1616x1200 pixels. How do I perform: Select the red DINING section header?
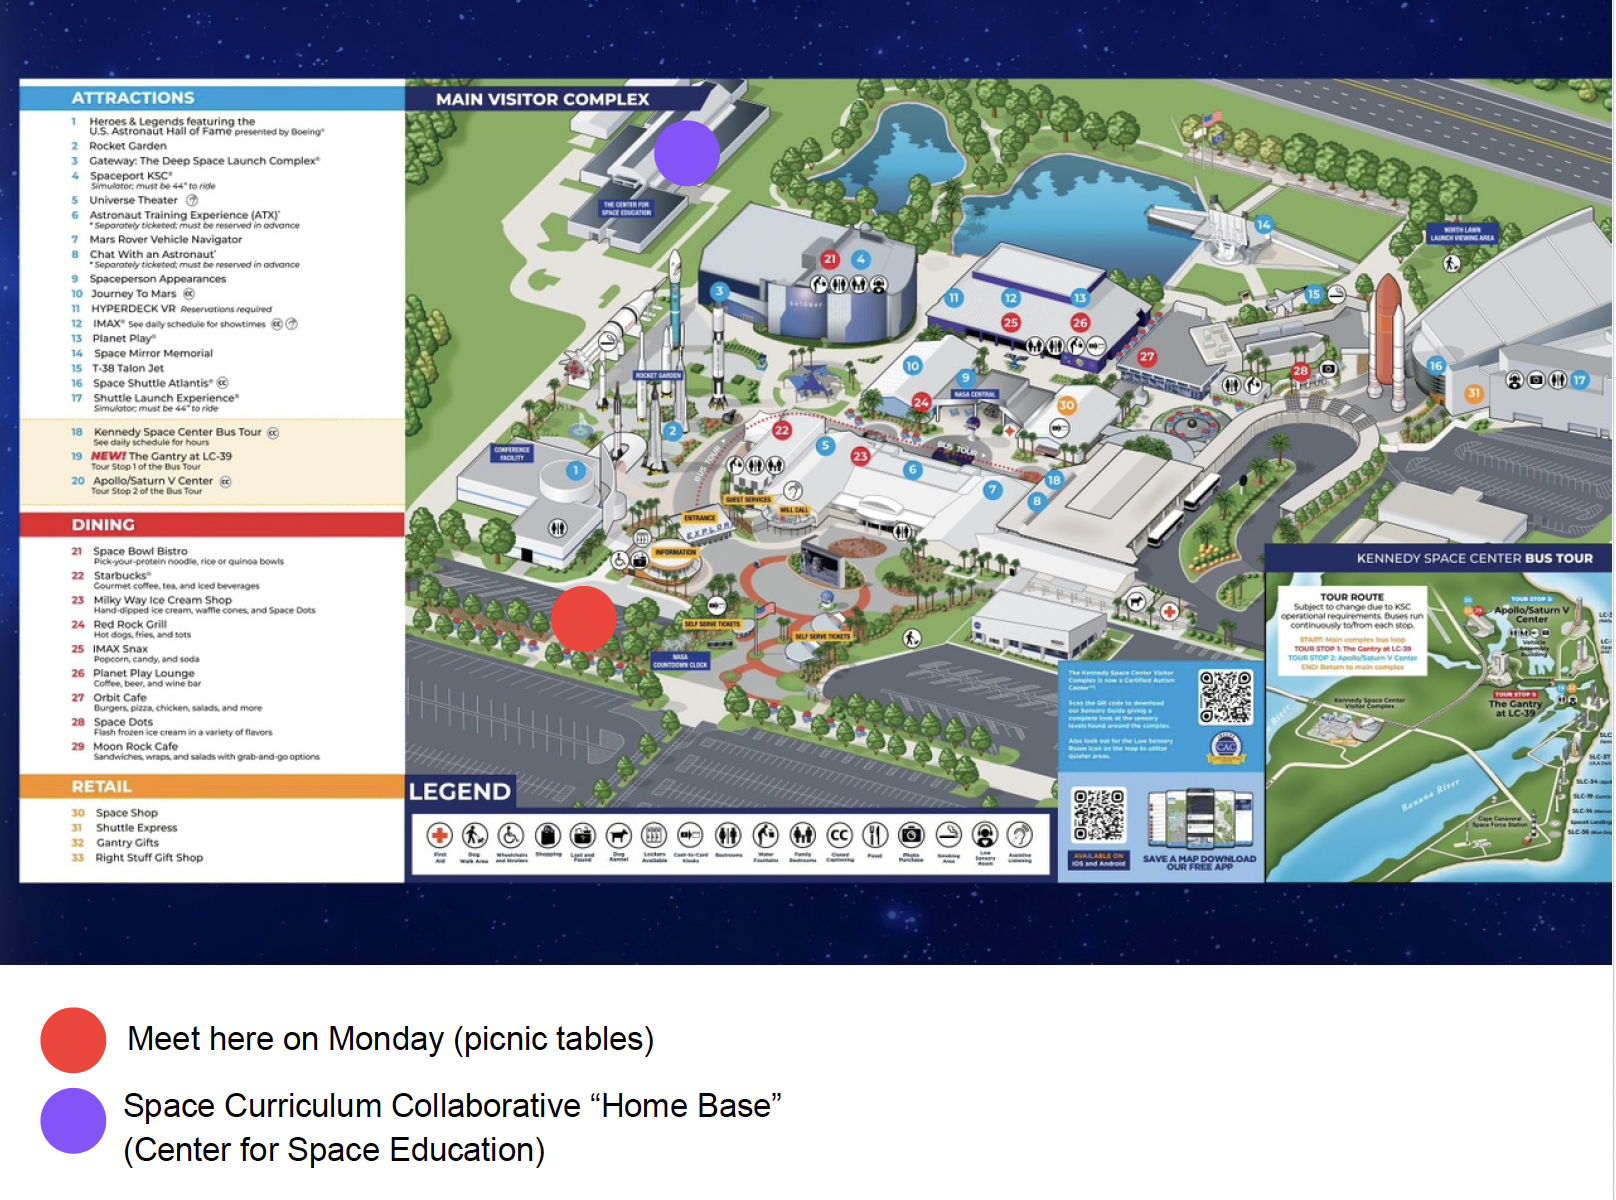(x=212, y=525)
